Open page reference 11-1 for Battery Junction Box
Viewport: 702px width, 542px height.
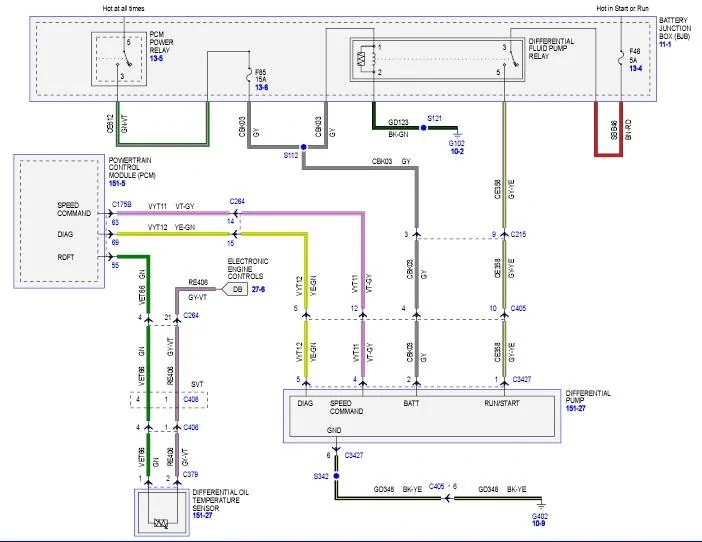pos(665,45)
